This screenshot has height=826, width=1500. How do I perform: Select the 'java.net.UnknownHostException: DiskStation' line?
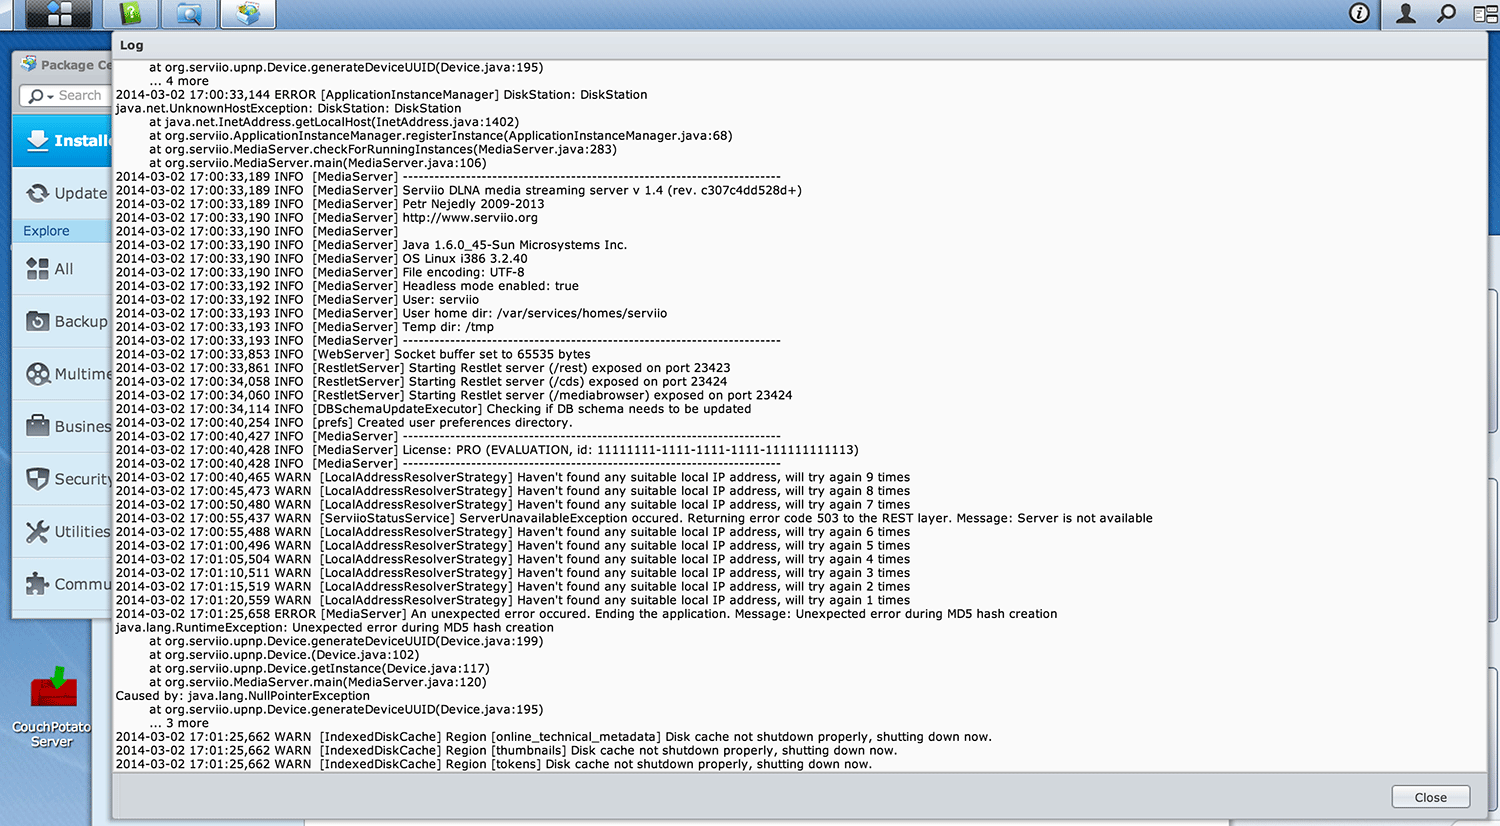tap(288, 108)
